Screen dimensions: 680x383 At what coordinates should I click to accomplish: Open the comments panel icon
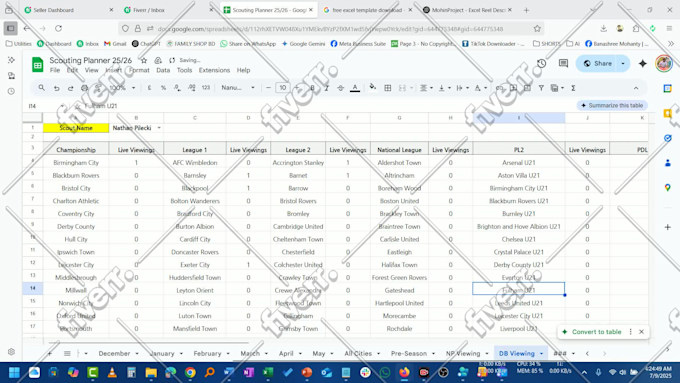pyautogui.click(x=563, y=63)
